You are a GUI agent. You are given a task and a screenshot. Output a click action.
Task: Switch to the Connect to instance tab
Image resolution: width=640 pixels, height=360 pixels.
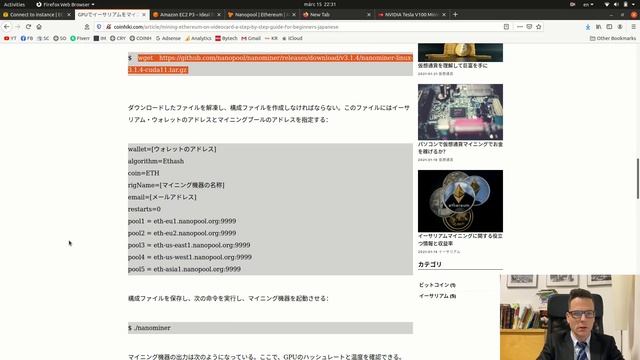coord(37,14)
